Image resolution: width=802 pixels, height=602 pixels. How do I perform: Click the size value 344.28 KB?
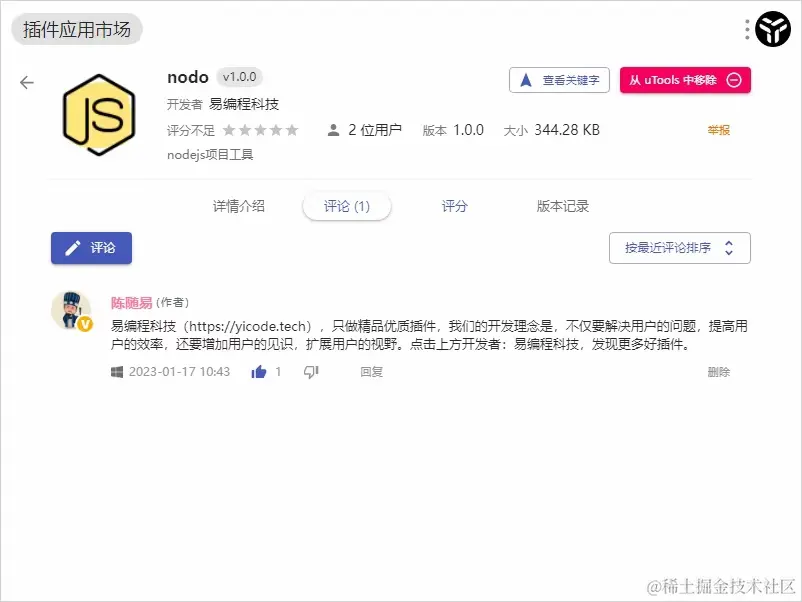coord(567,130)
